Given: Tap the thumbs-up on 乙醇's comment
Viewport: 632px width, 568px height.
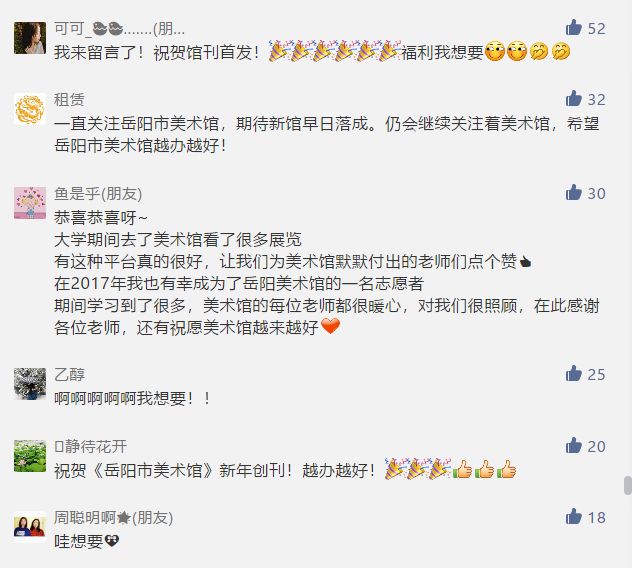Looking at the screenshot, I should pyautogui.click(x=573, y=374).
